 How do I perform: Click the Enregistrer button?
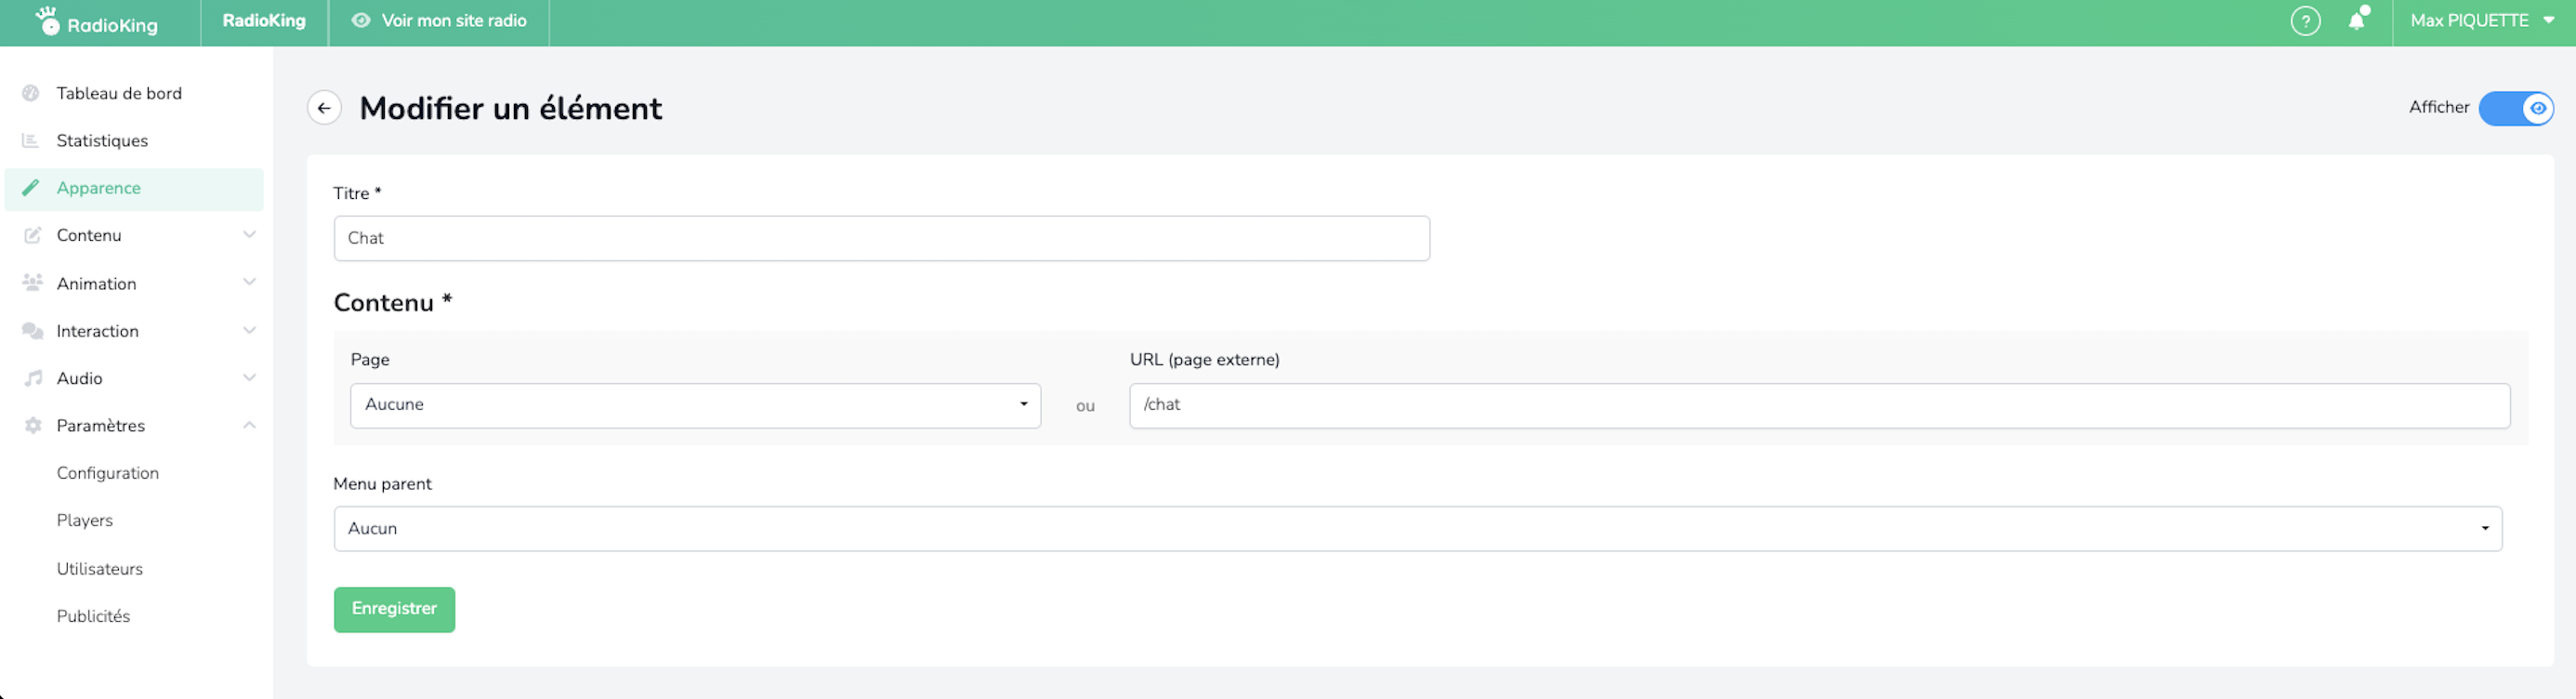pos(394,609)
